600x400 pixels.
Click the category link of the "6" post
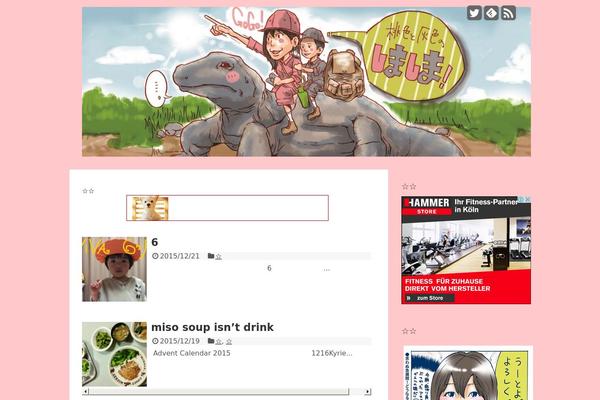point(218,256)
